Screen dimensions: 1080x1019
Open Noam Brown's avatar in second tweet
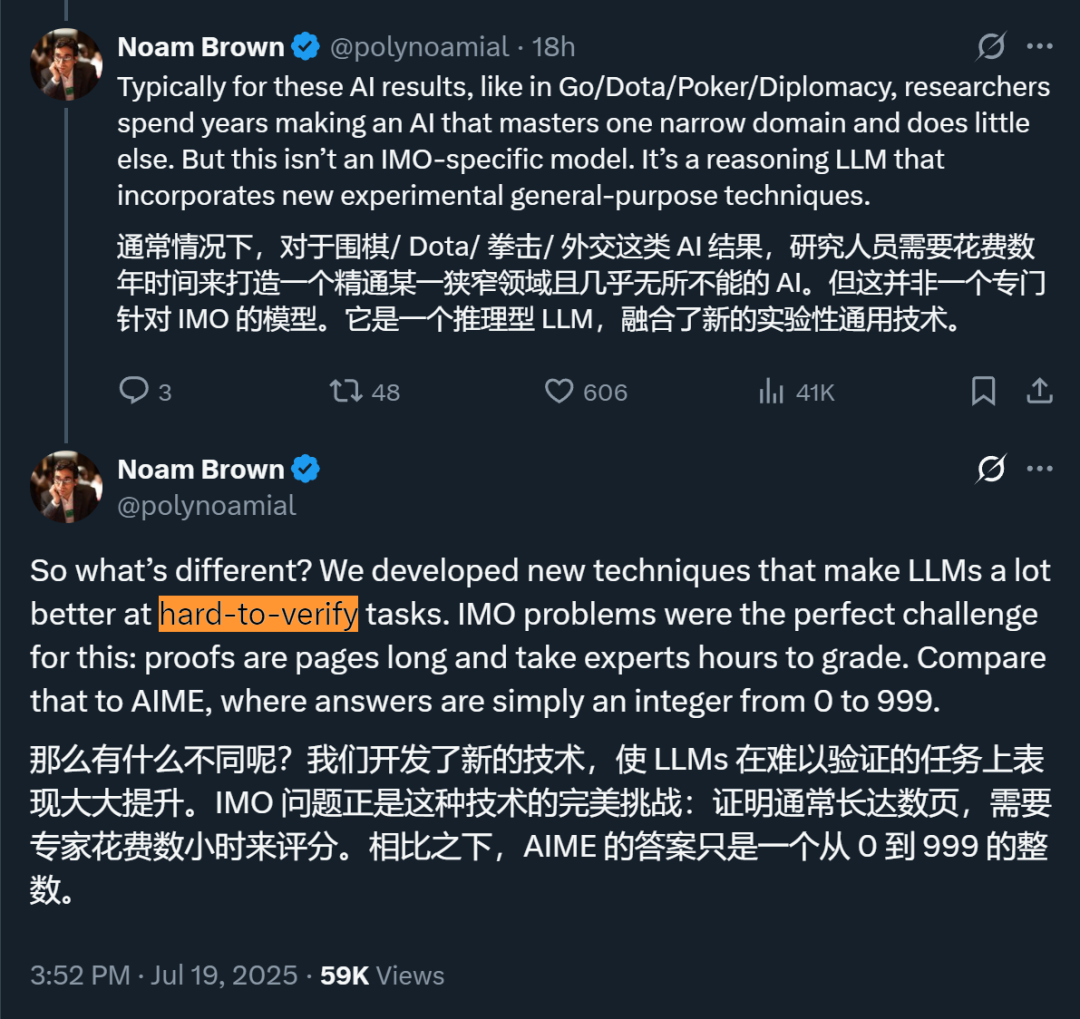(x=67, y=487)
